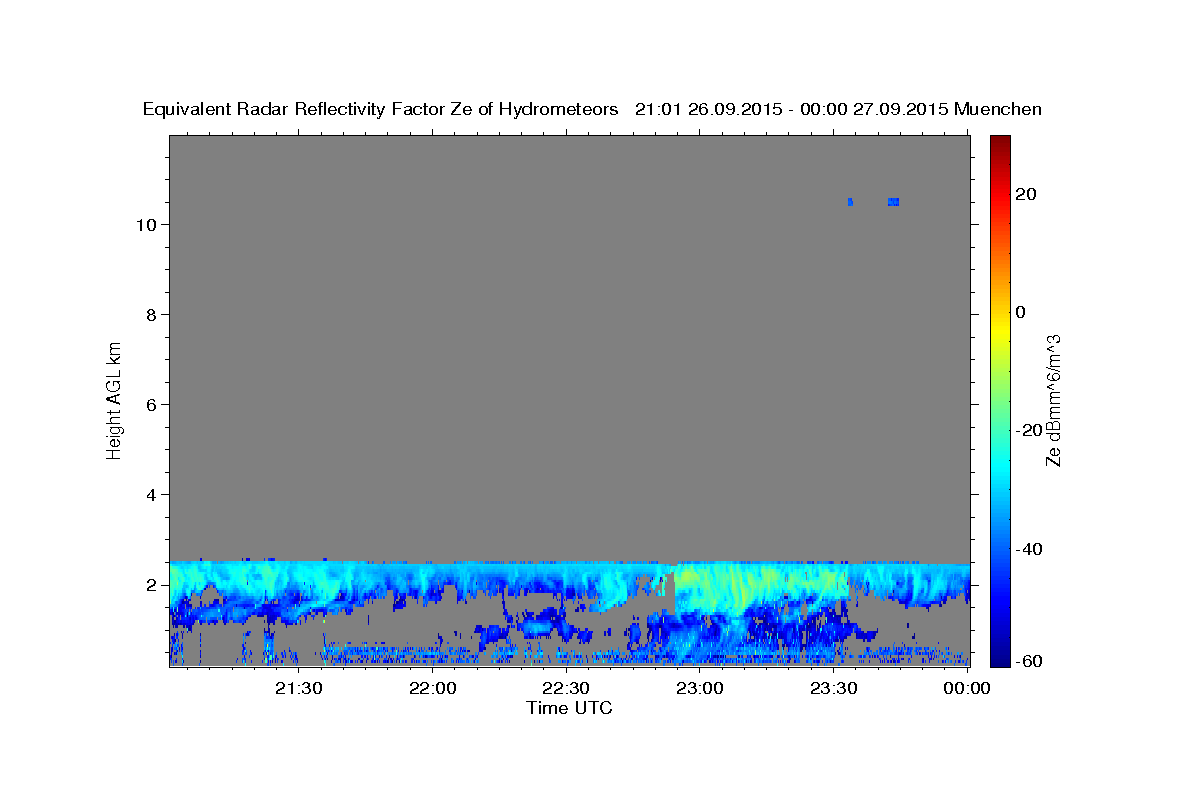Click the colorbar label -60

point(1029,661)
